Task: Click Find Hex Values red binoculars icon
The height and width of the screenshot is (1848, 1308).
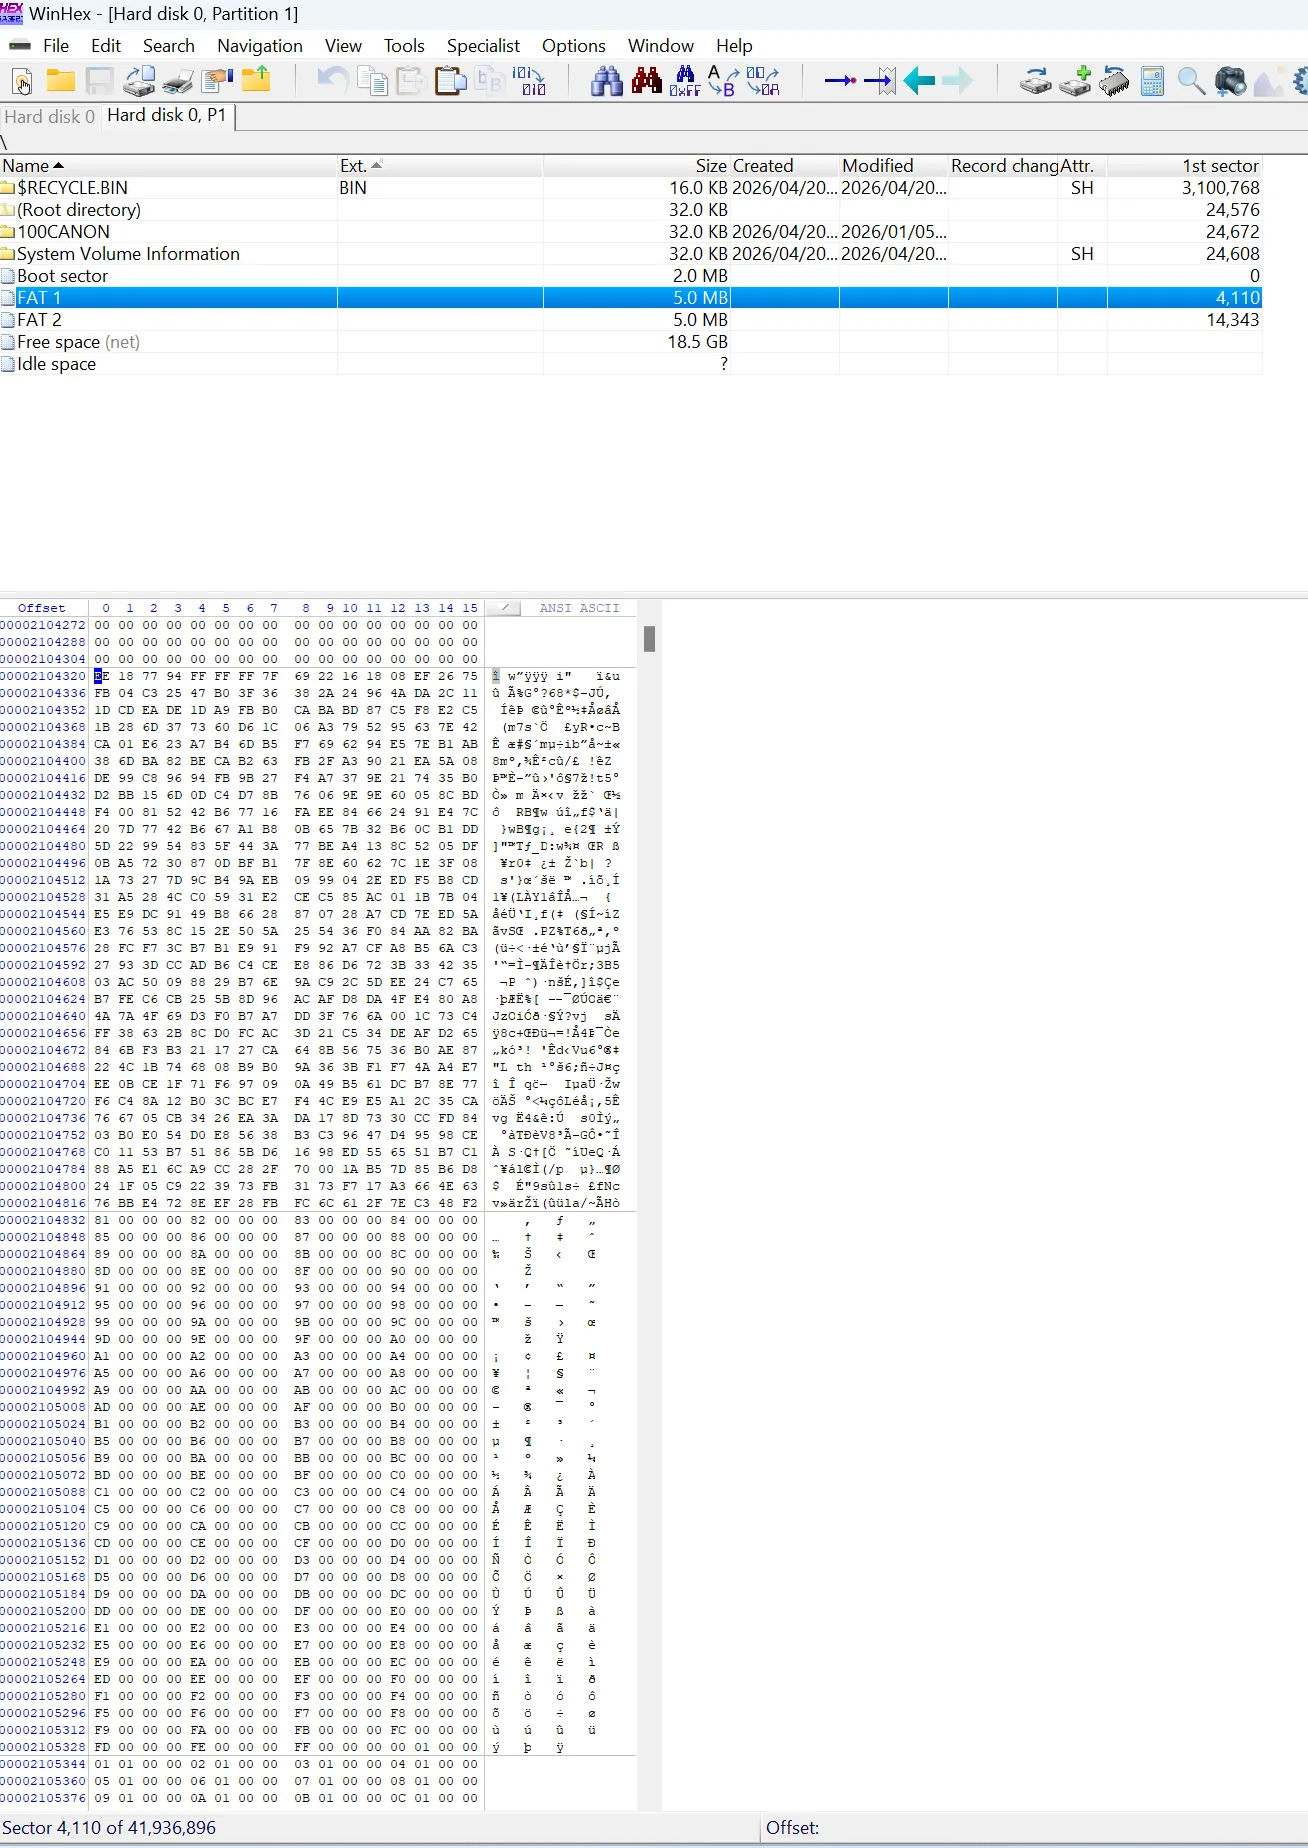Action: pos(646,81)
